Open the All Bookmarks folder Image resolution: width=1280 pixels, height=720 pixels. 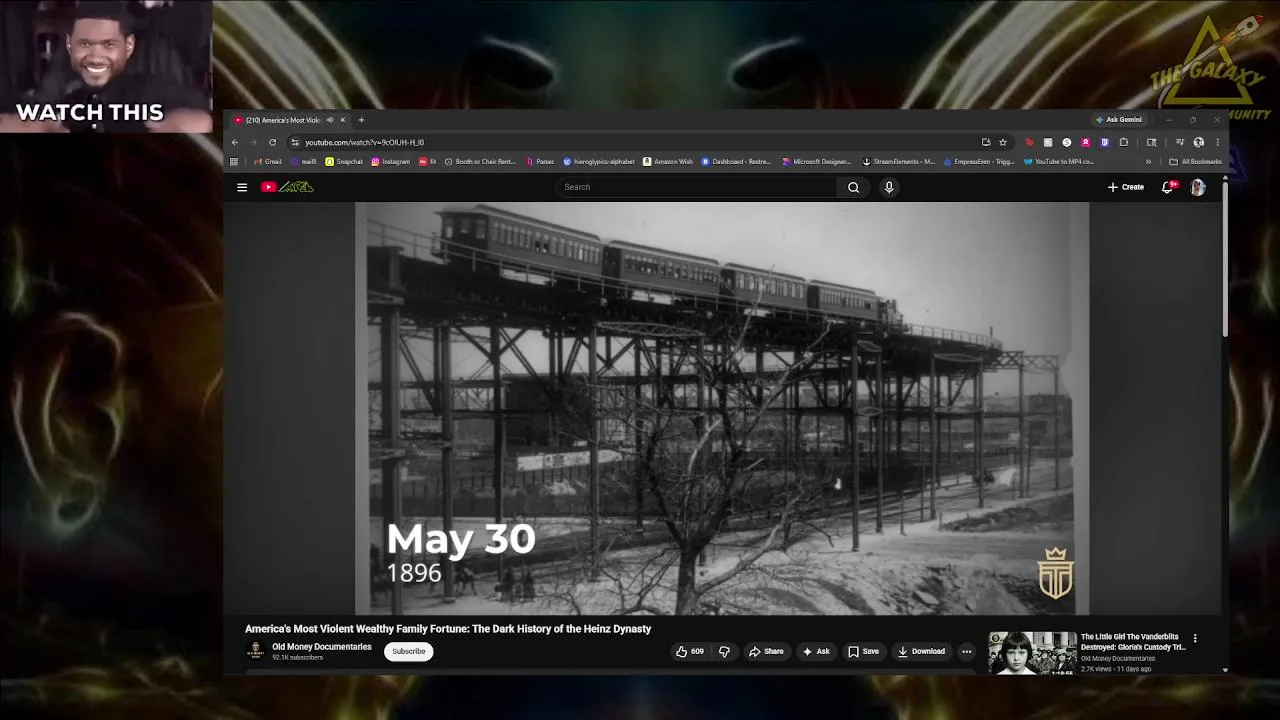point(1196,162)
